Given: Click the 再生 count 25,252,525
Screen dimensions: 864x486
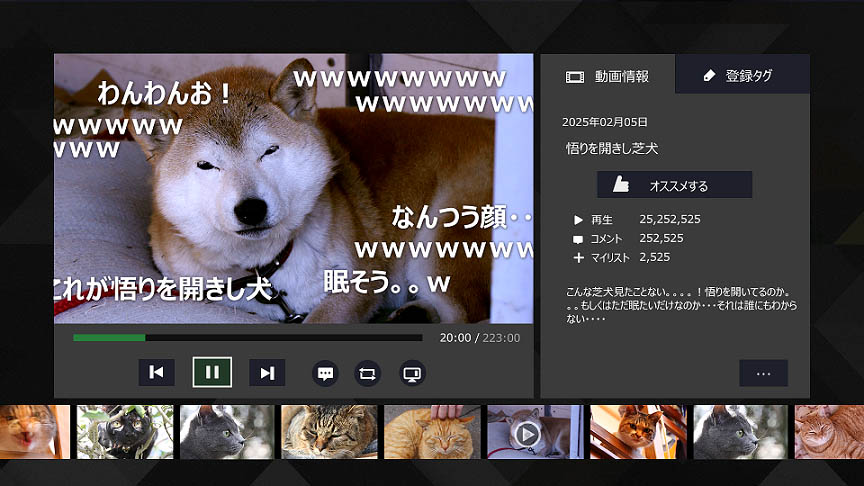Looking at the screenshot, I should click(x=669, y=219).
